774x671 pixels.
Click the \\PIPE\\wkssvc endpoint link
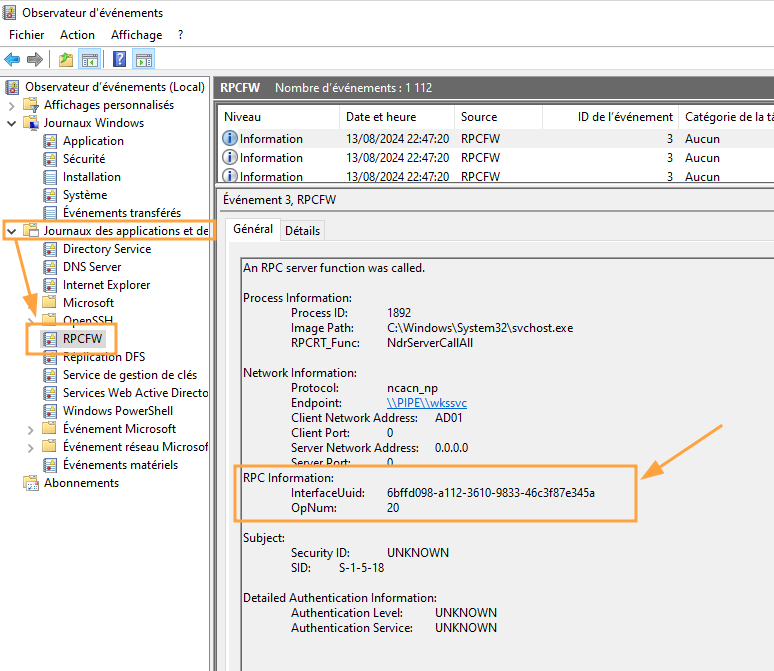pyautogui.click(x=427, y=403)
